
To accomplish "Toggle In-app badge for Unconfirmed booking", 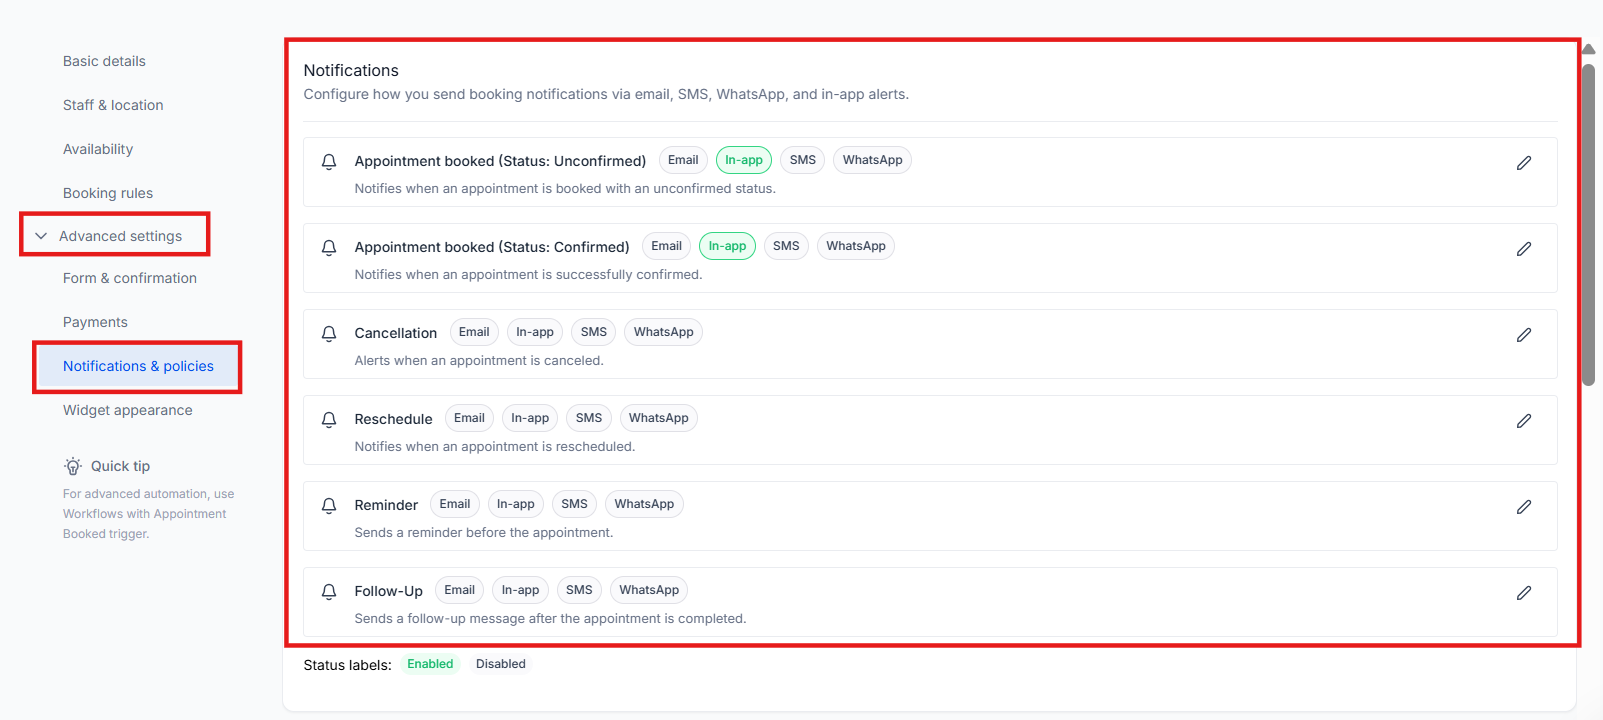I will [x=743, y=160].
